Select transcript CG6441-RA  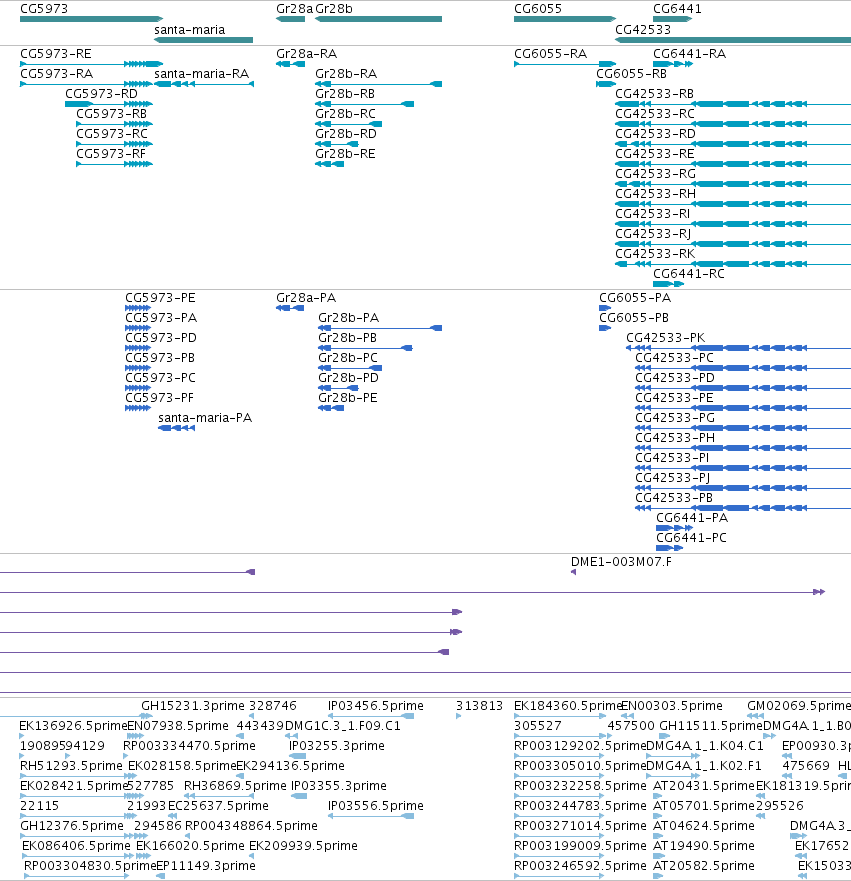pyautogui.click(x=672, y=64)
